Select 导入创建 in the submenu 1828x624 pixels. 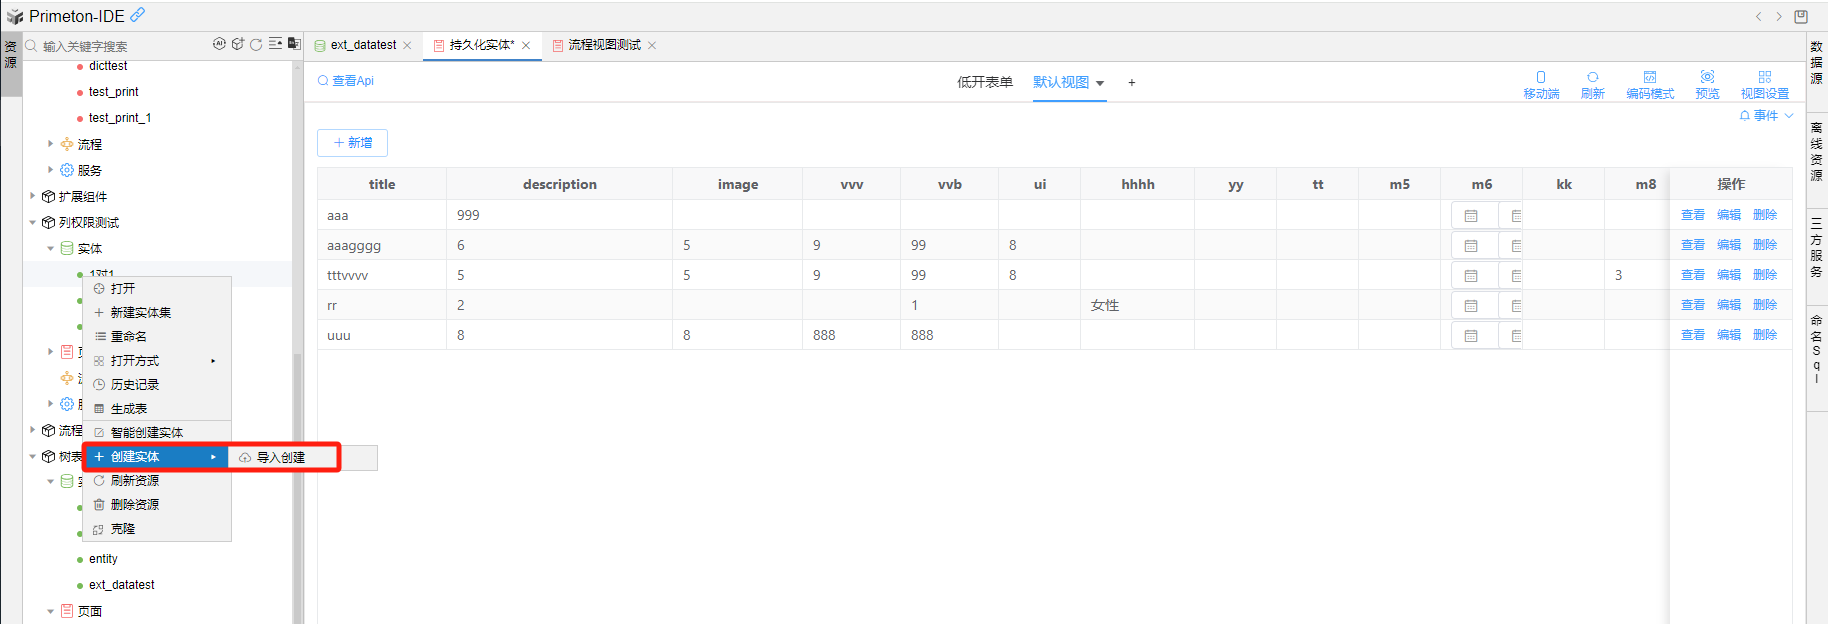click(281, 458)
